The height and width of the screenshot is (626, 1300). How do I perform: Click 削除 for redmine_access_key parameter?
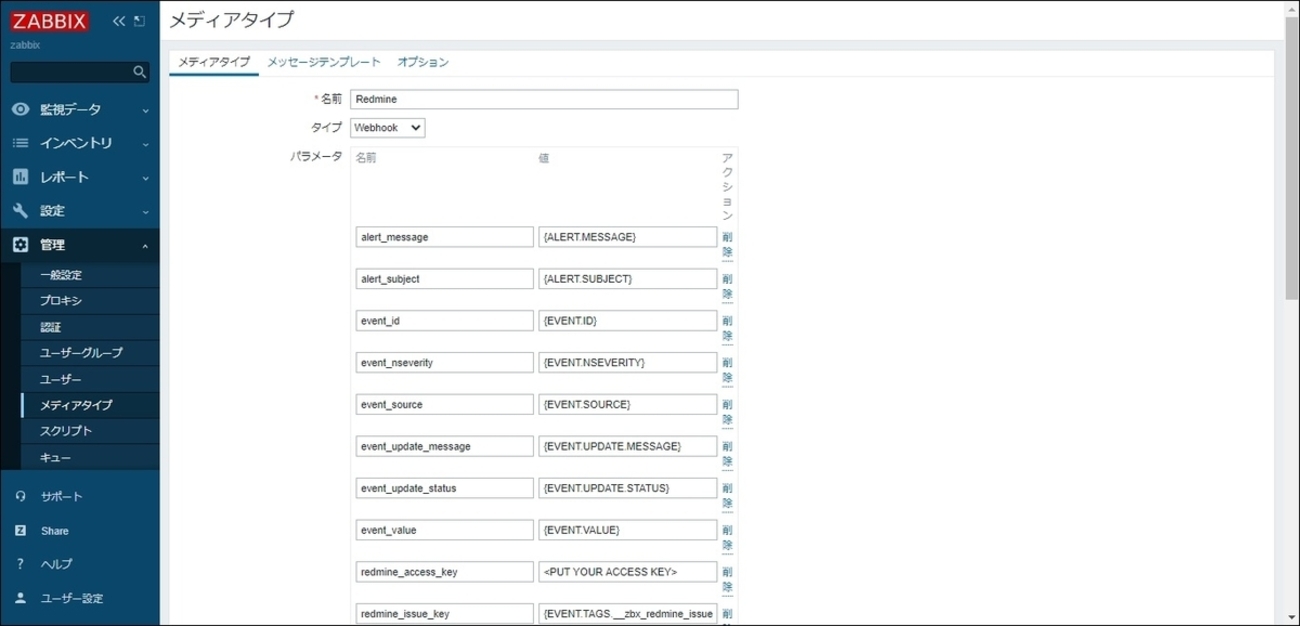(727, 580)
